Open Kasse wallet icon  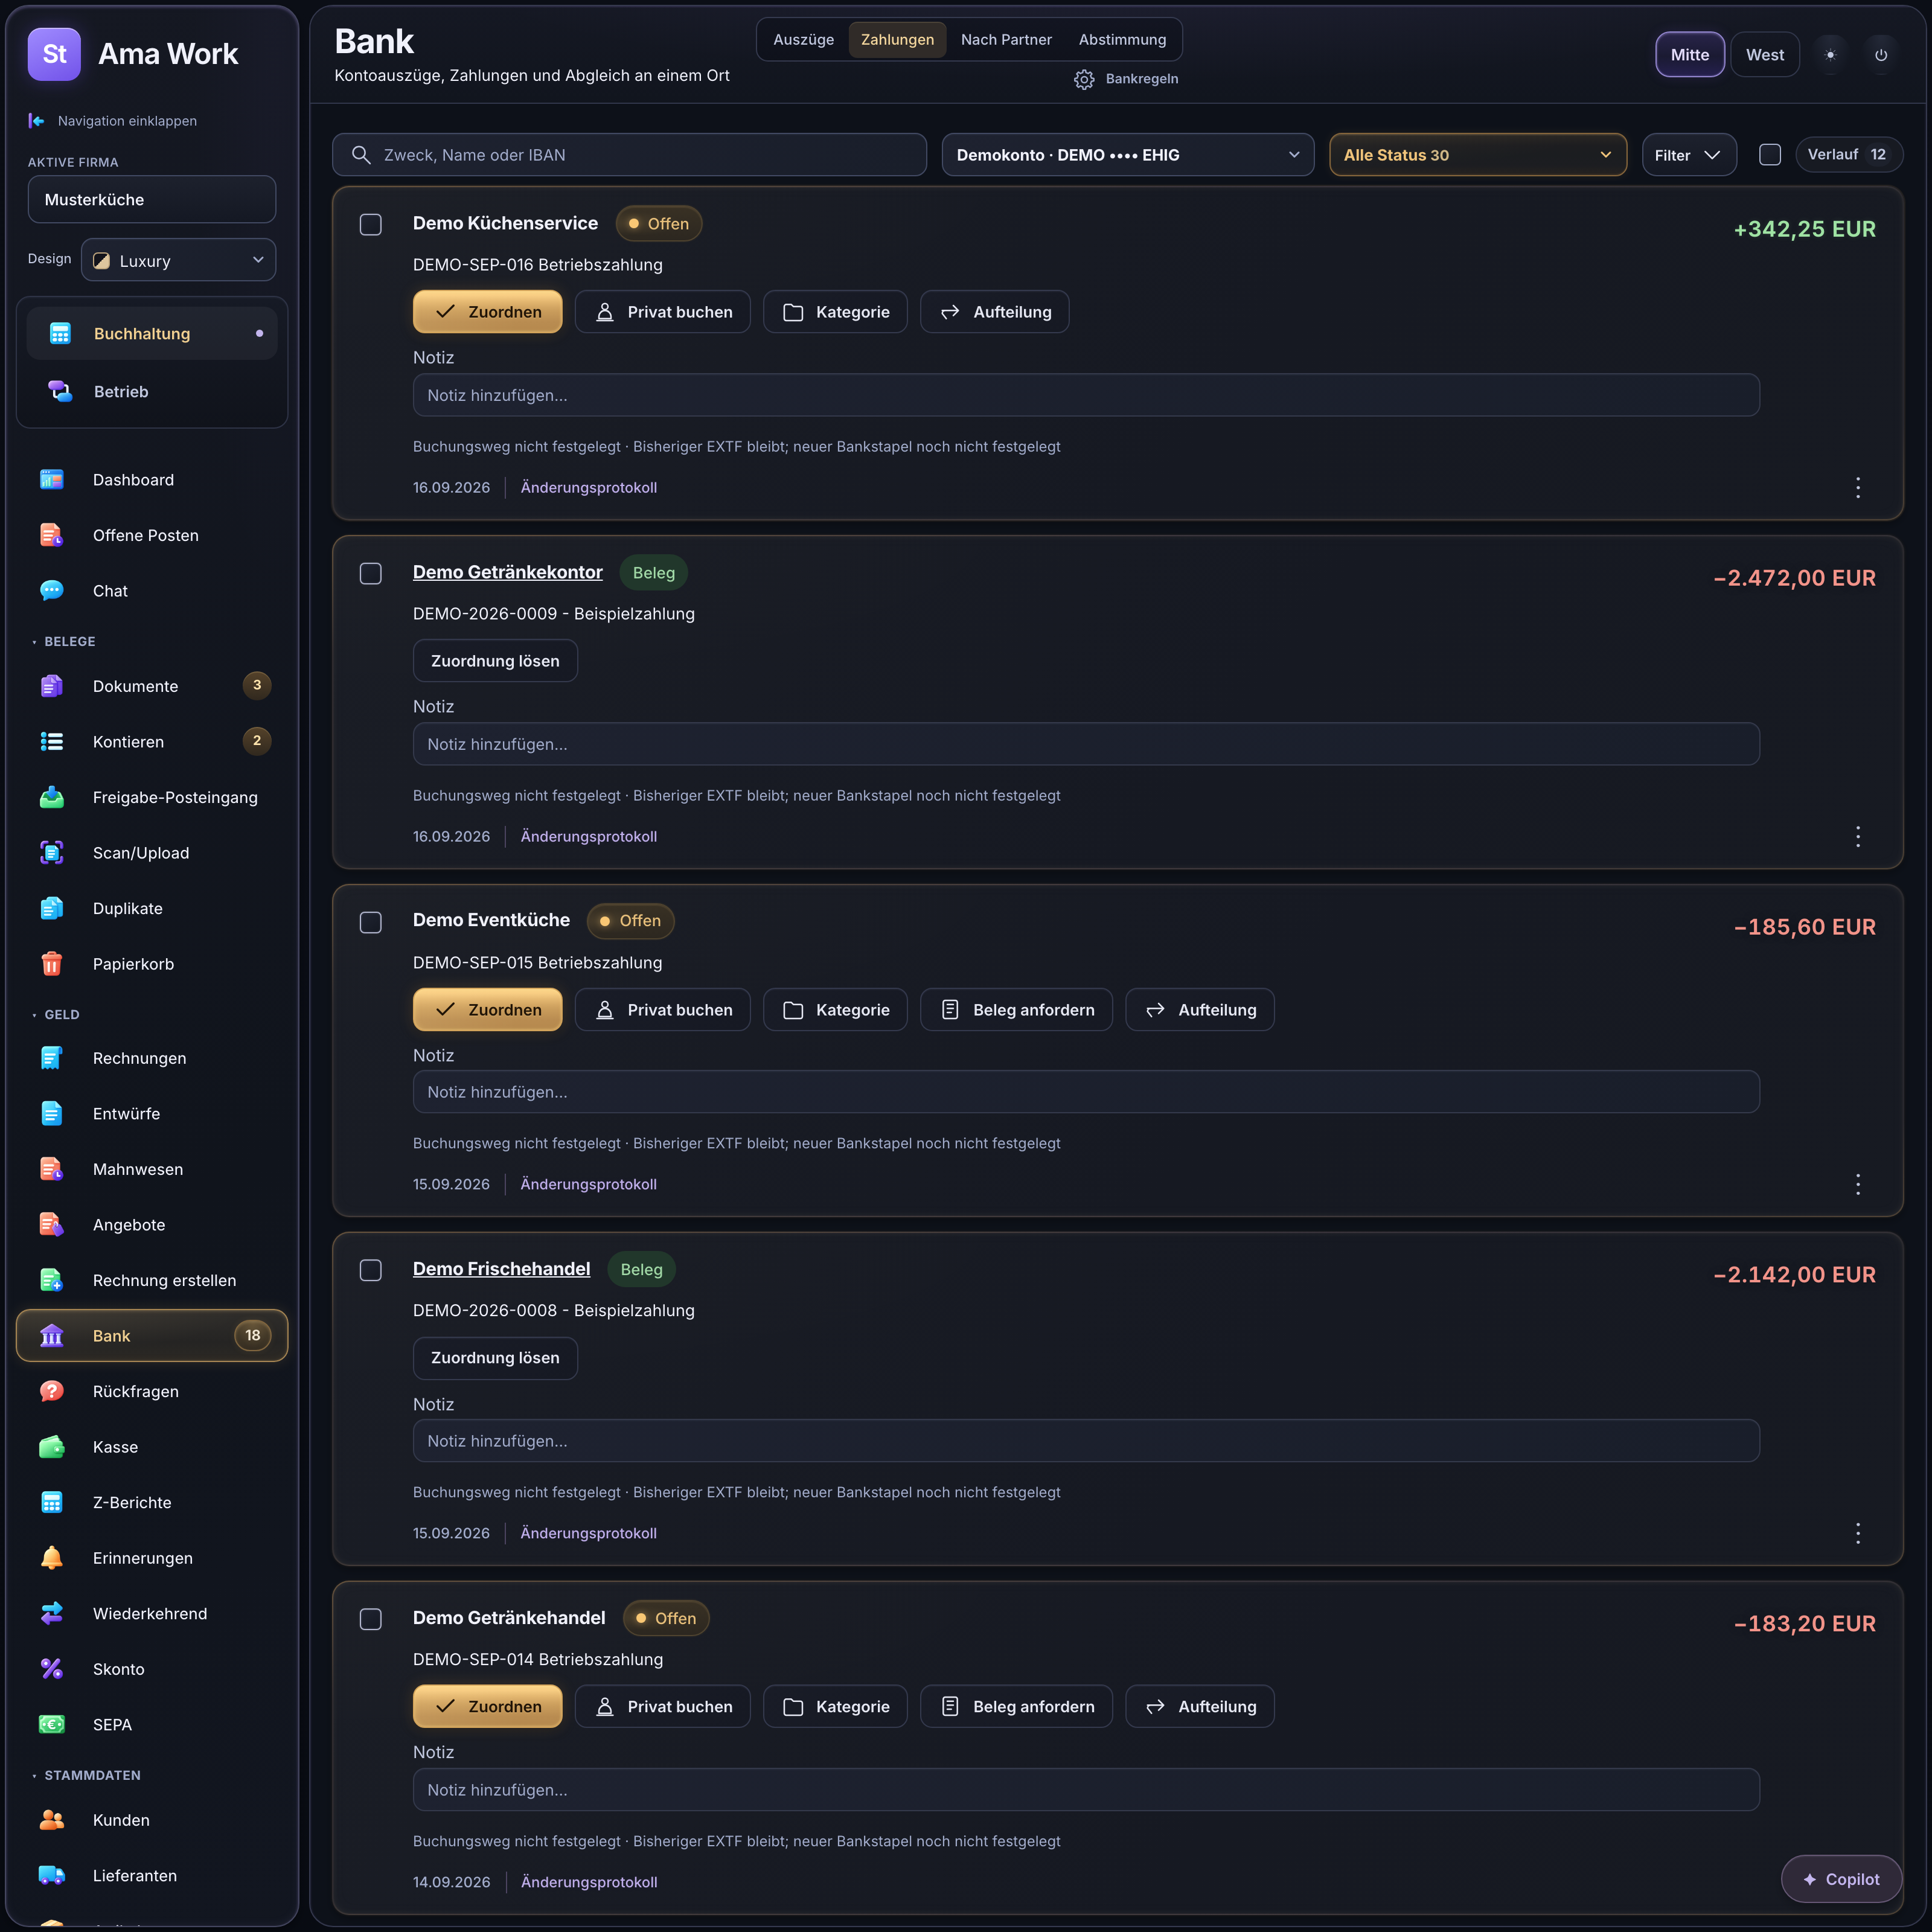click(x=52, y=1447)
